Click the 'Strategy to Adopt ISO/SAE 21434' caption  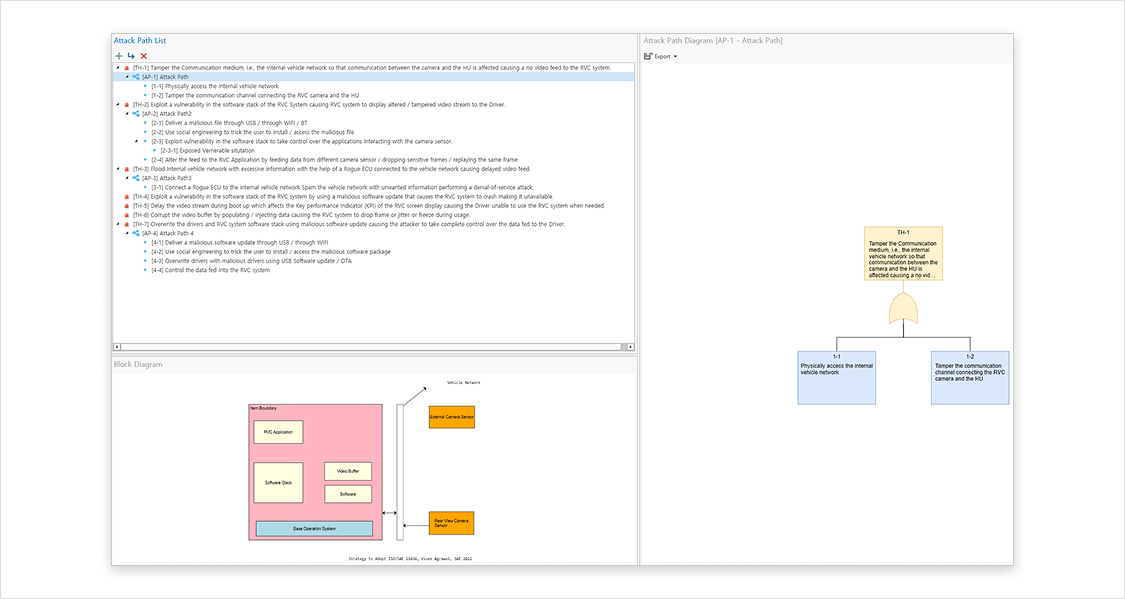pos(410,558)
